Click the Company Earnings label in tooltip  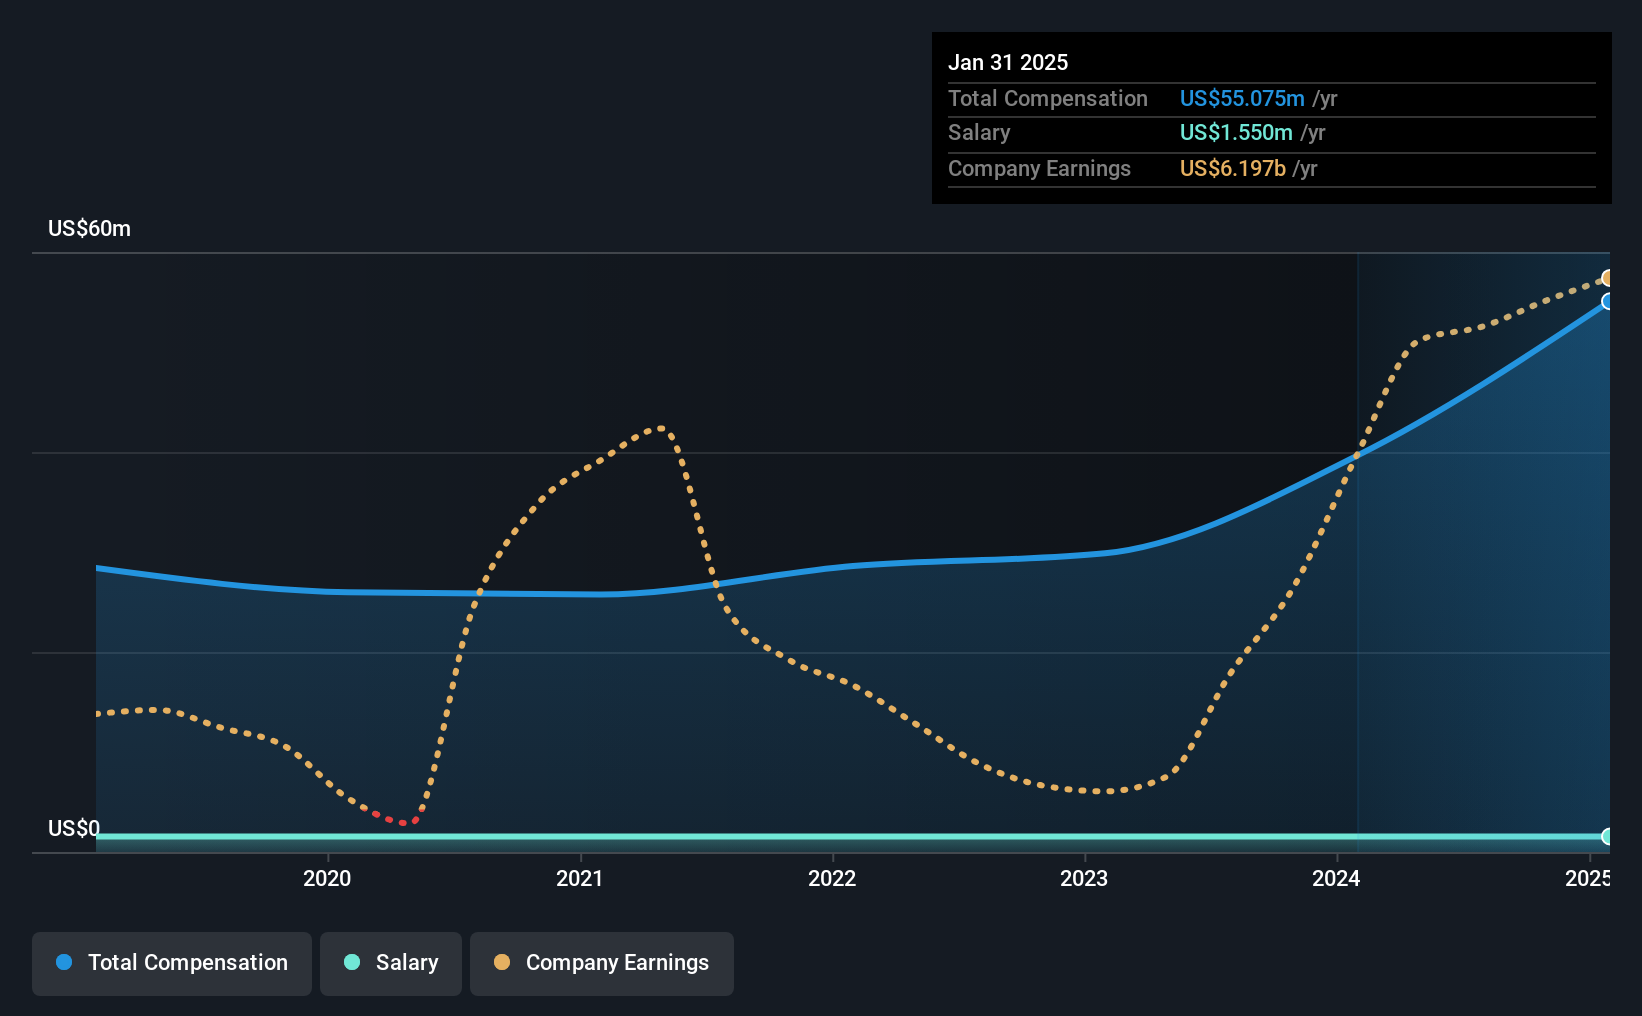[x=1039, y=168]
